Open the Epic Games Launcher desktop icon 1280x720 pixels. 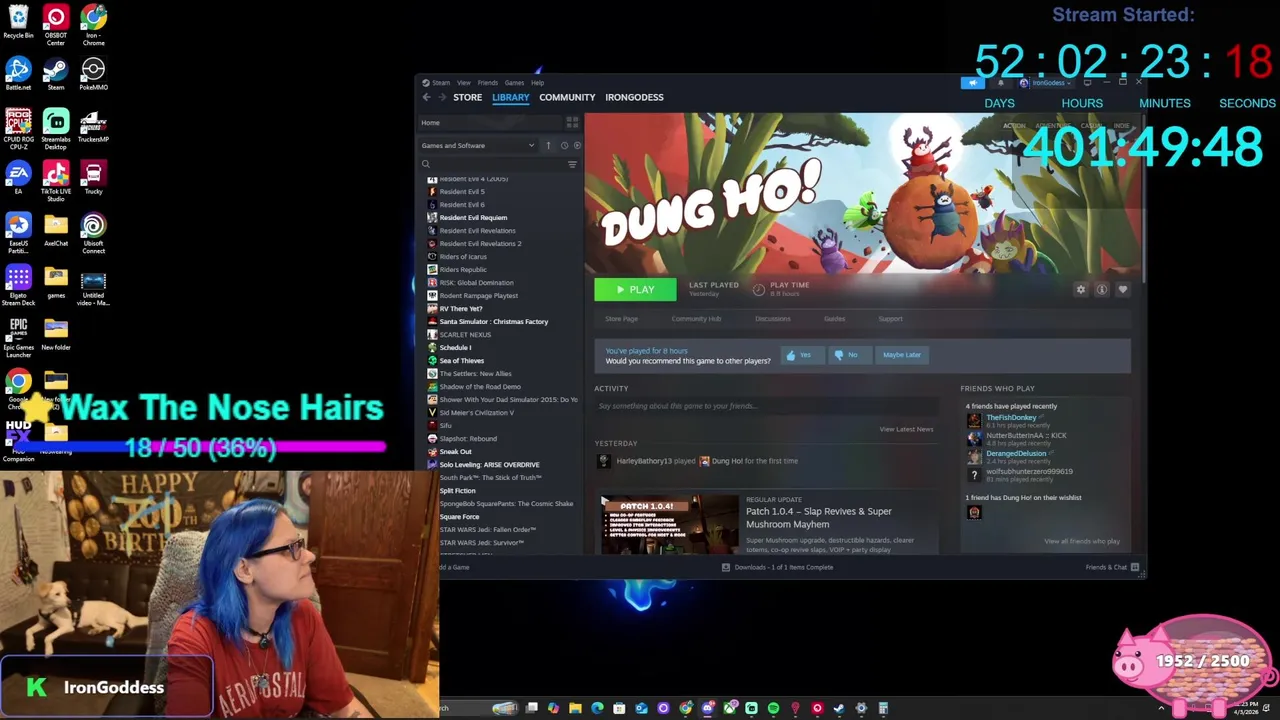point(18,338)
